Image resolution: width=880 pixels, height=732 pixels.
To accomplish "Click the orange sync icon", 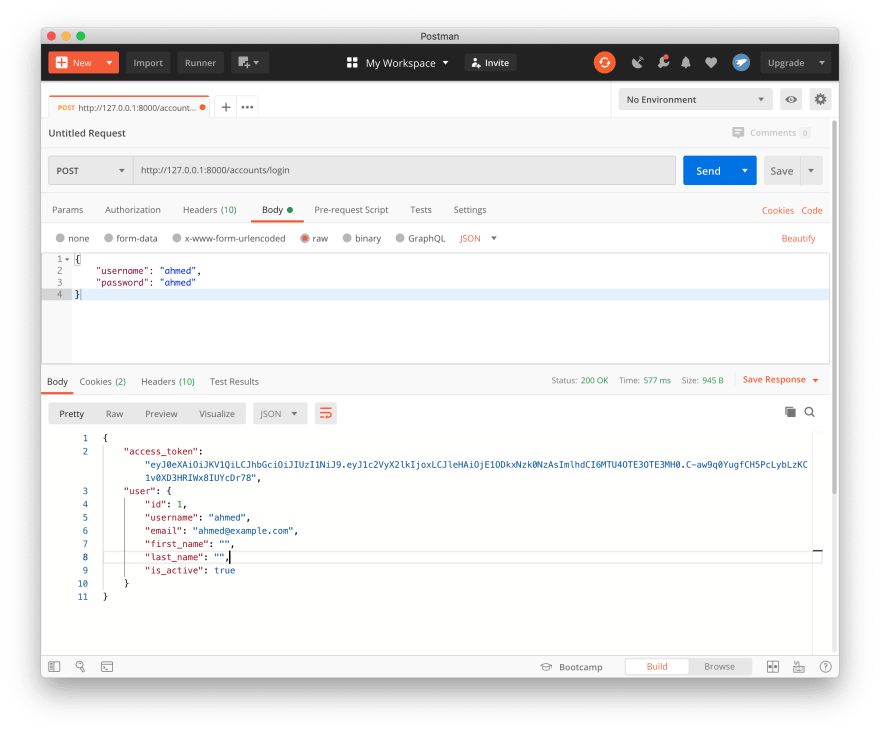I will coord(604,62).
